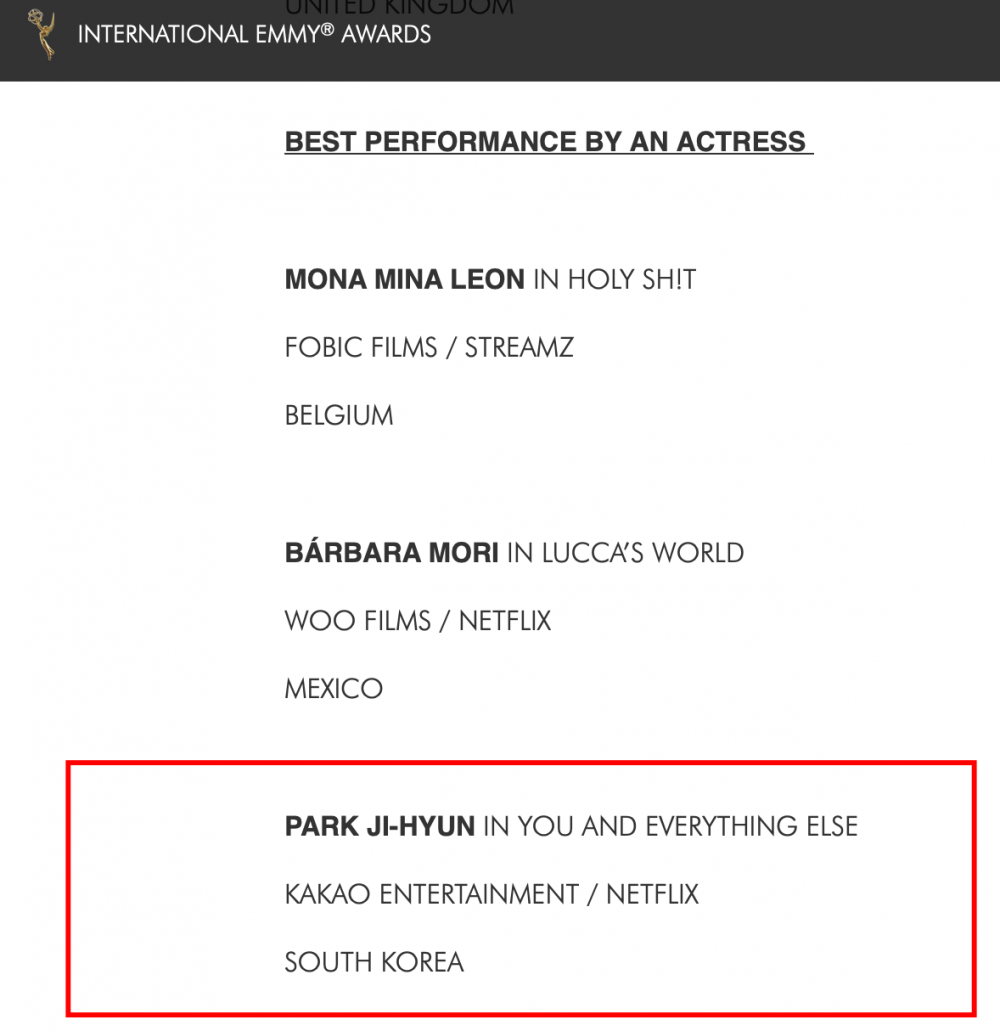Click the Fobic Films / Streamz line
1000x1031 pixels.
(x=429, y=347)
